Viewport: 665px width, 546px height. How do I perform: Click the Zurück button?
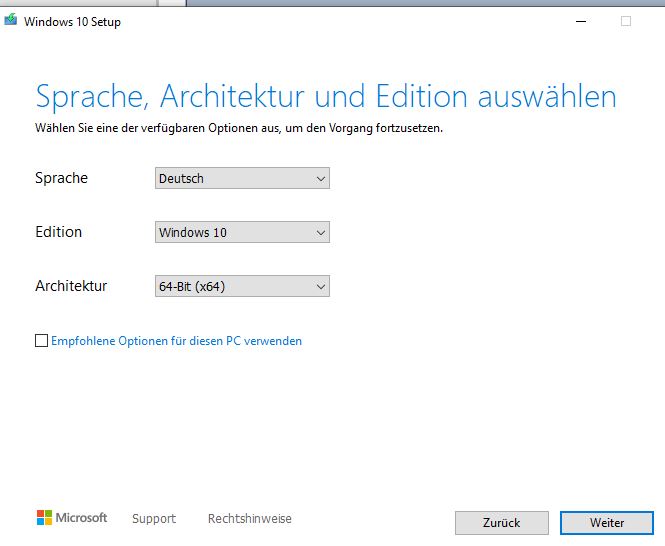[502, 523]
